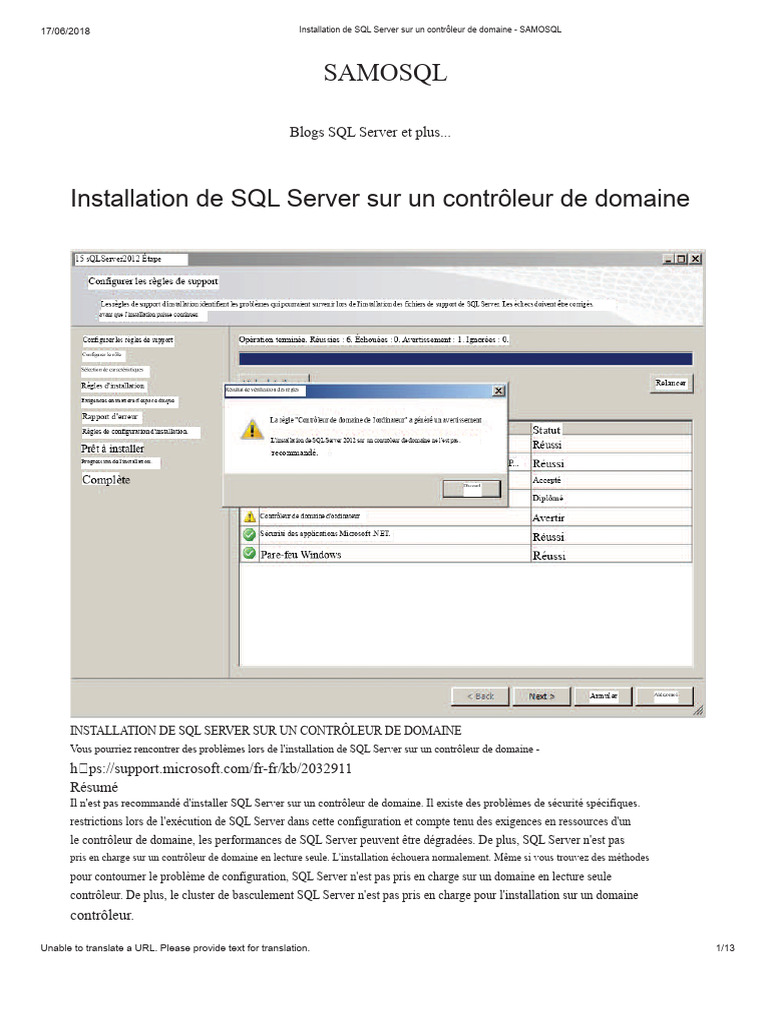
Task: Click the help button at bottom right
Action: [x=665, y=696]
